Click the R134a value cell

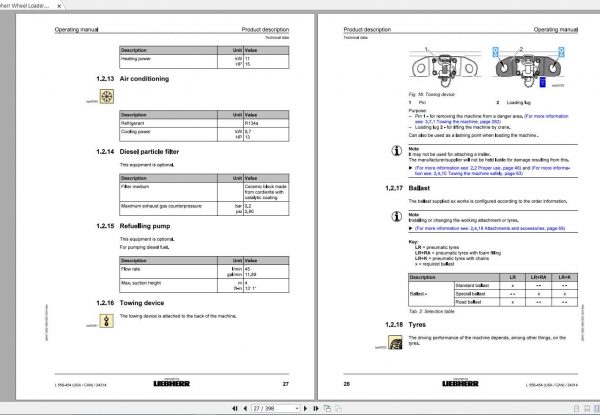[x=266, y=123]
